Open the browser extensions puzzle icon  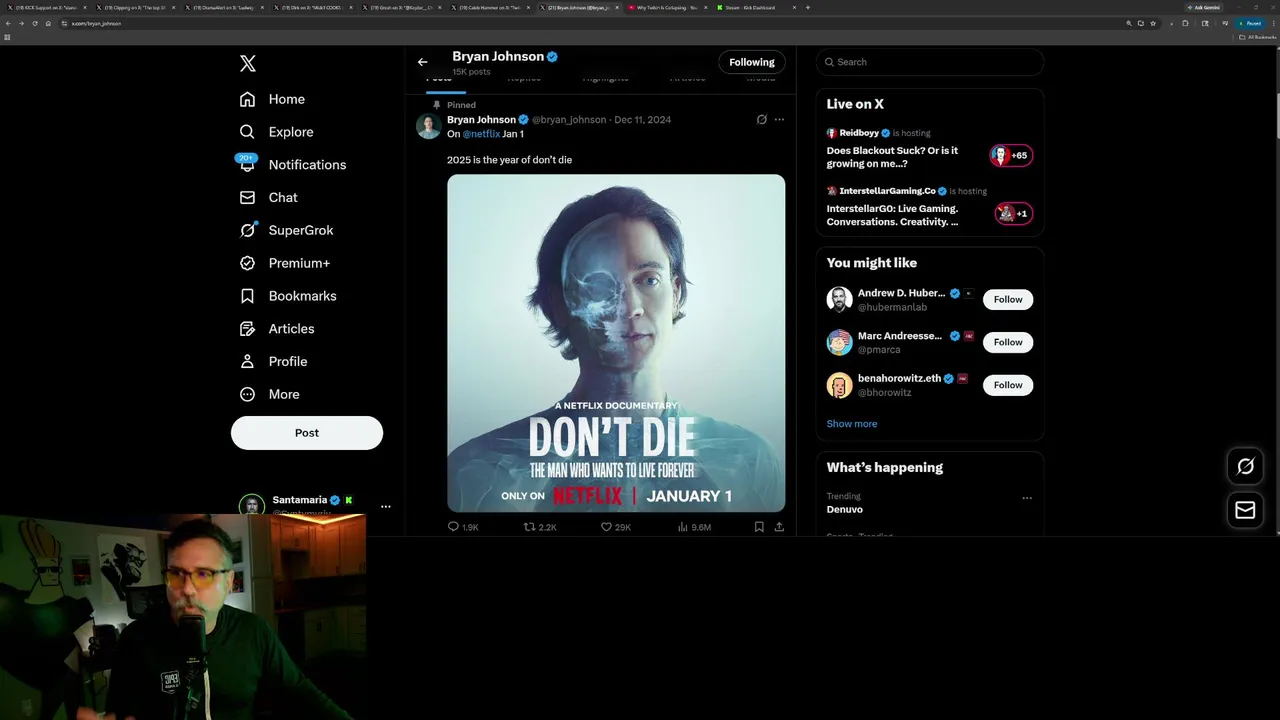point(1185,23)
